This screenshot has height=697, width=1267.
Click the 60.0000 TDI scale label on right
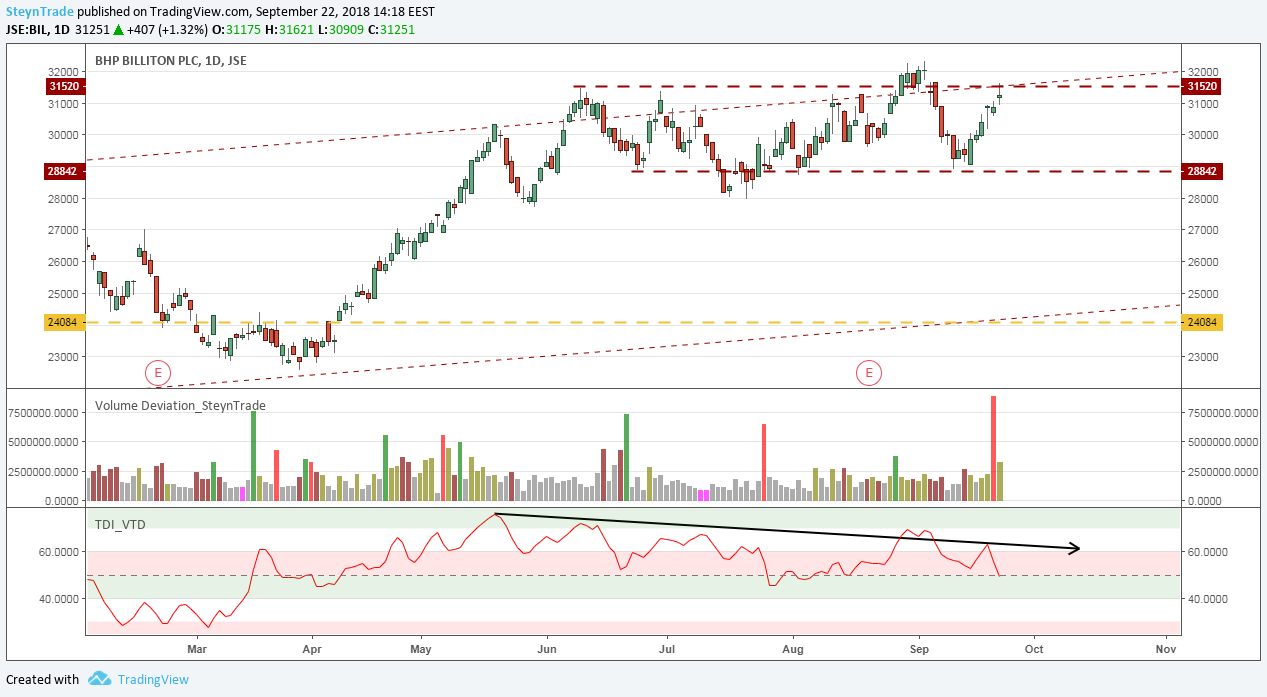[x=1208, y=551]
